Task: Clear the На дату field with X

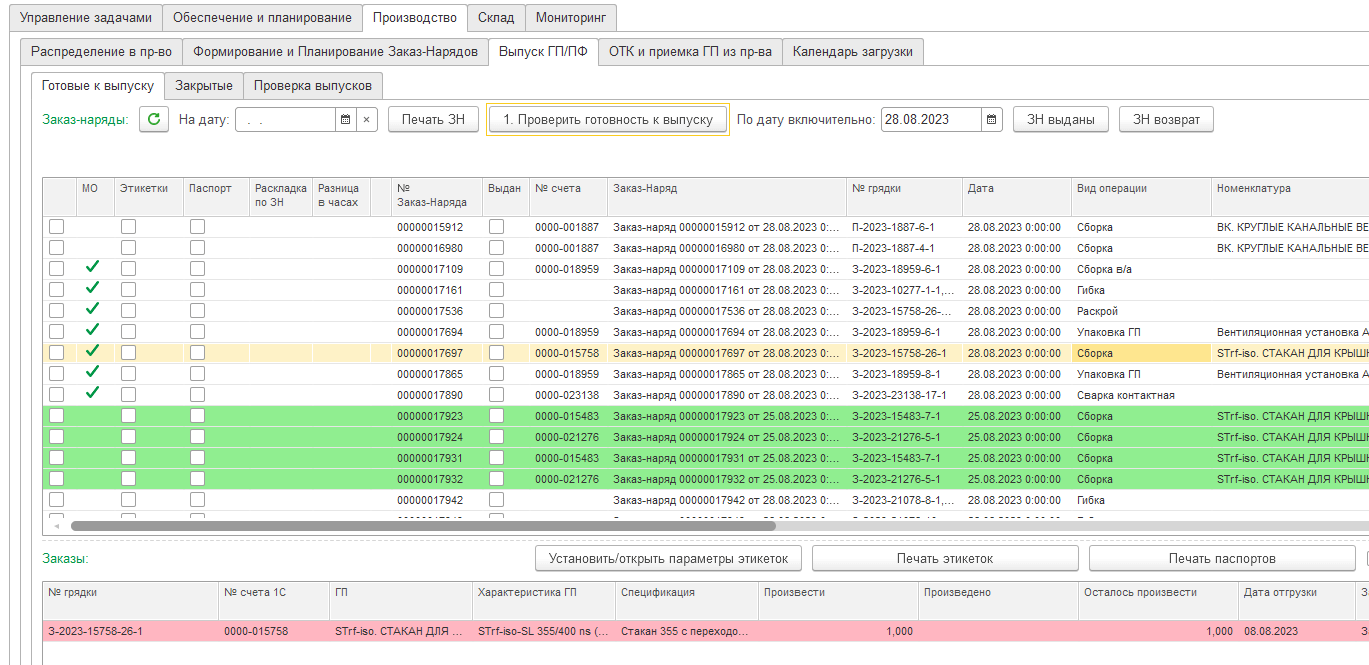Action: pyautogui.click(x=366, y=120)
